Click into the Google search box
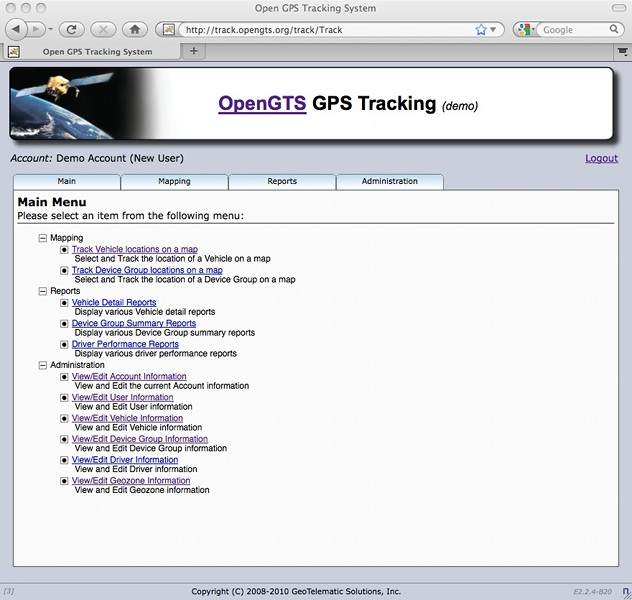This screenshot has height=600, width=632. pos(574,30)
